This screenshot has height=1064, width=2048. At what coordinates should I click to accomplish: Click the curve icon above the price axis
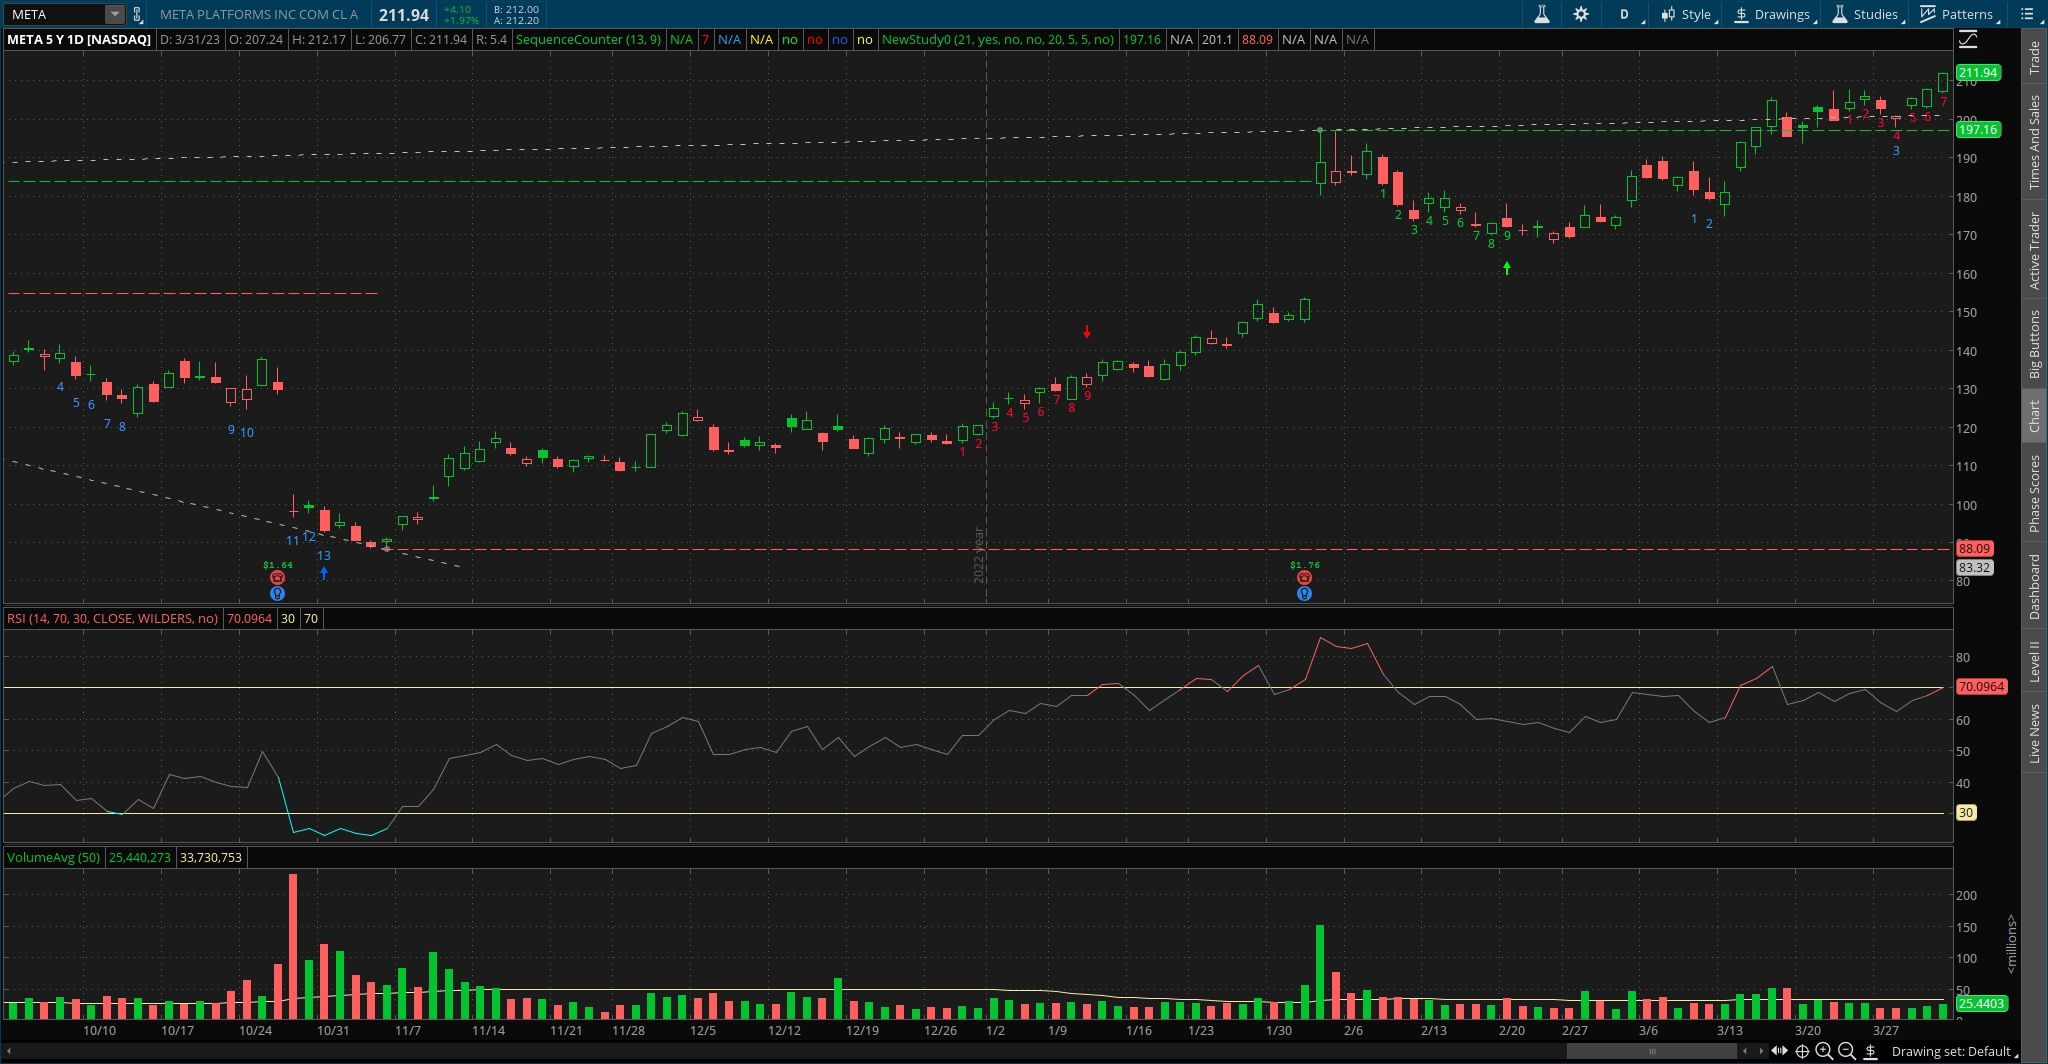tap(1967, 40)
